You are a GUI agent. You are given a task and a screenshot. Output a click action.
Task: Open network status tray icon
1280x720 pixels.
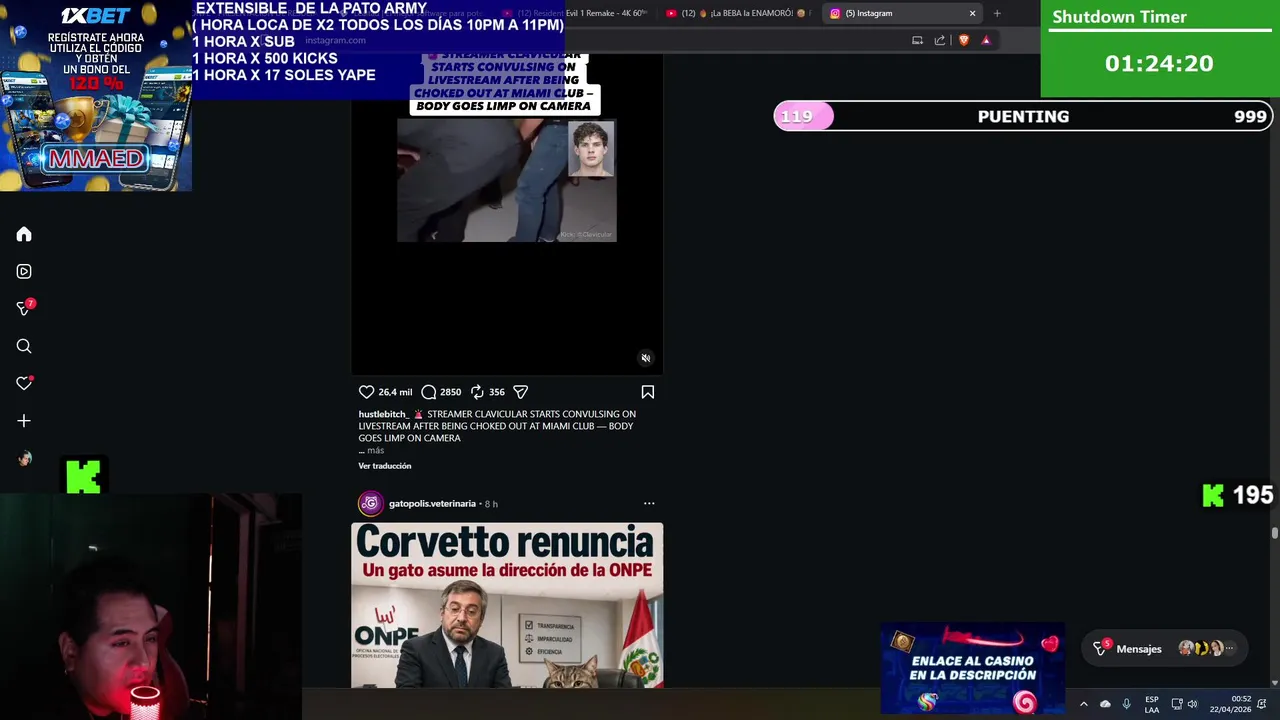1177,704
